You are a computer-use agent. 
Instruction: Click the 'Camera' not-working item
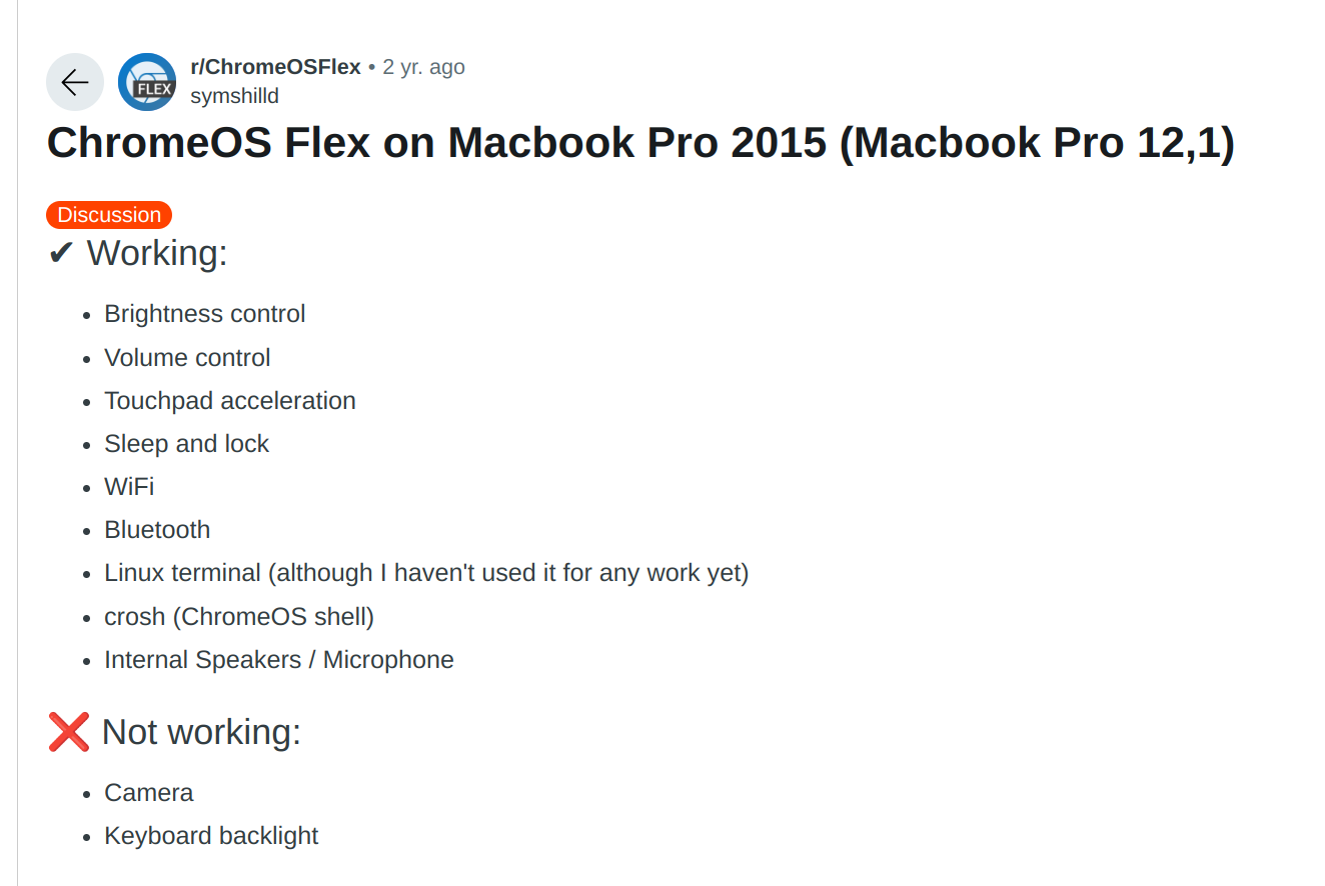point(149,793)
